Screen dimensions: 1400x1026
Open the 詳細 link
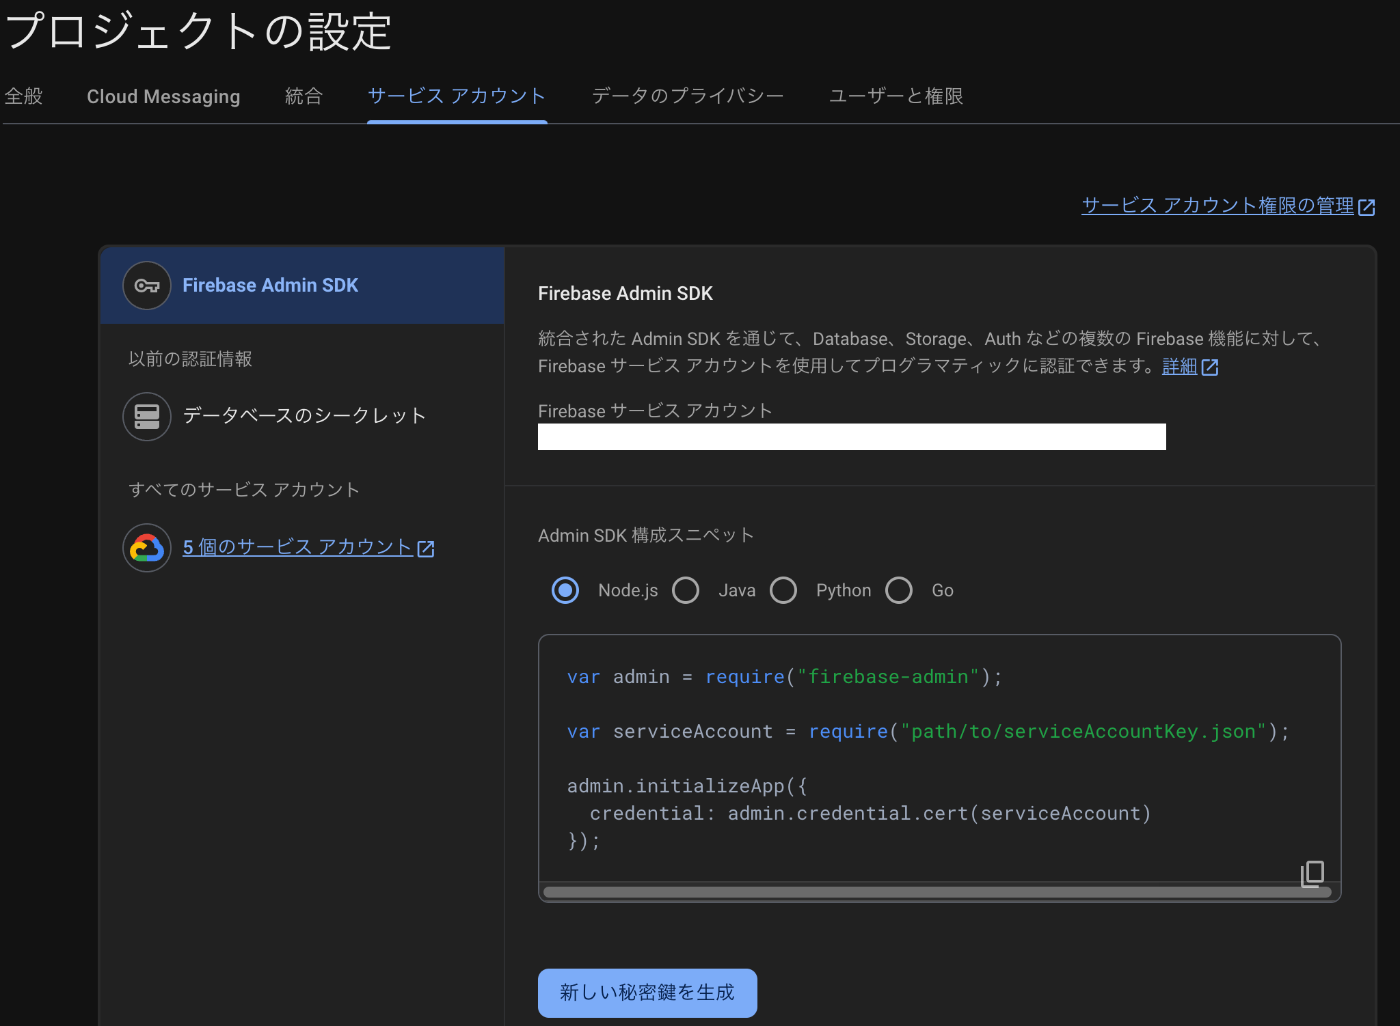pyautogui.click(x=1180, y=366)
